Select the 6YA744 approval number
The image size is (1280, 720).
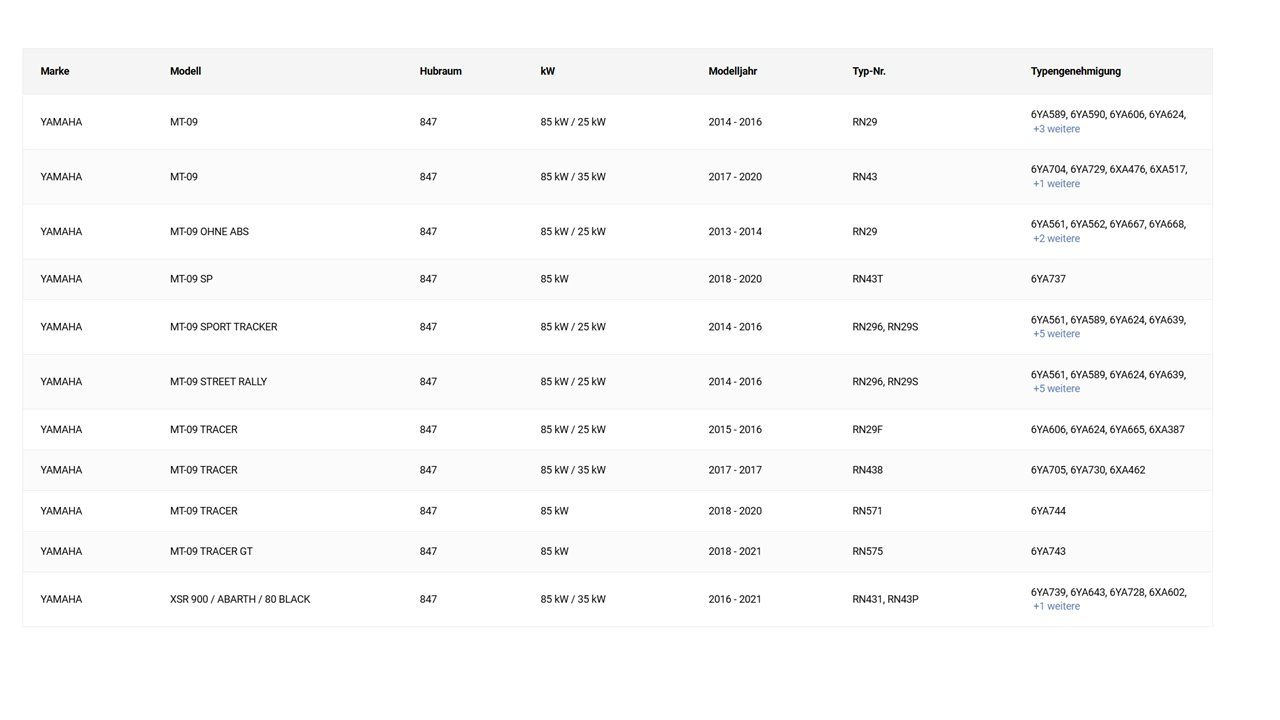click(1048, 511)
